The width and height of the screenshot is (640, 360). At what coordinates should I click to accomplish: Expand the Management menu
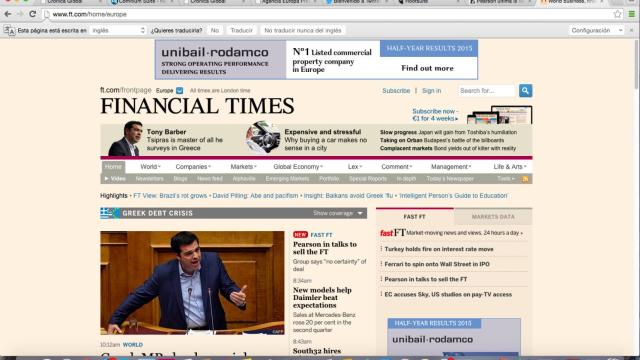point(451,167)
